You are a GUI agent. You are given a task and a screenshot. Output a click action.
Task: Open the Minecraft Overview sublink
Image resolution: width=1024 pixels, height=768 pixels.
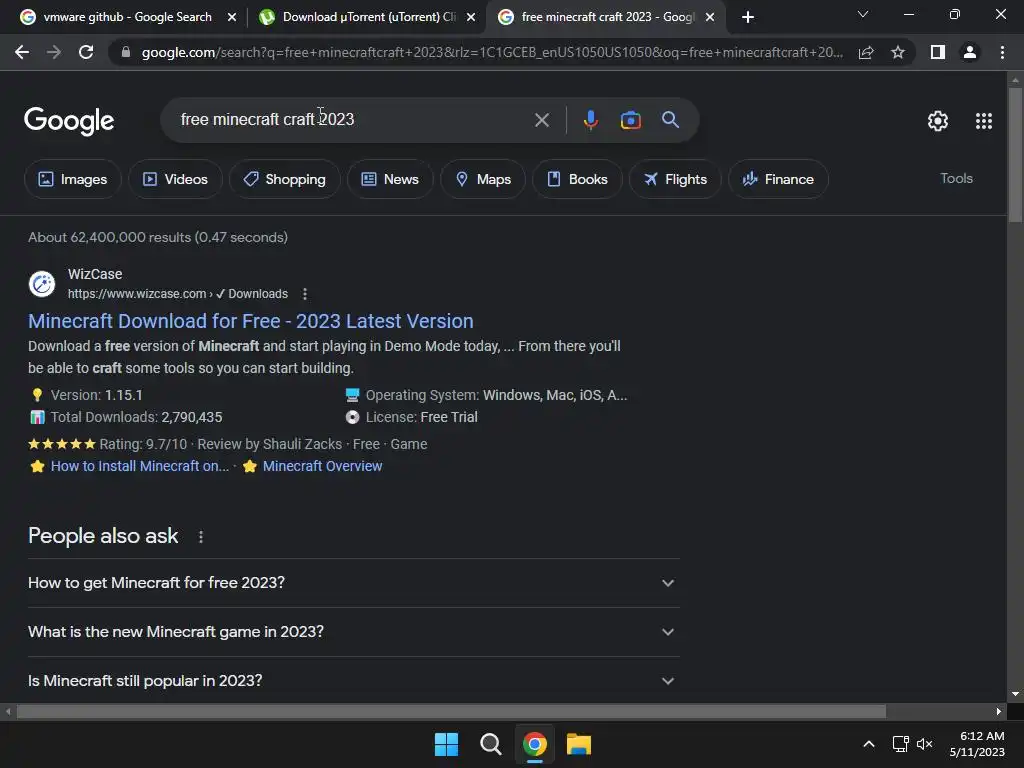click(323, 466)
